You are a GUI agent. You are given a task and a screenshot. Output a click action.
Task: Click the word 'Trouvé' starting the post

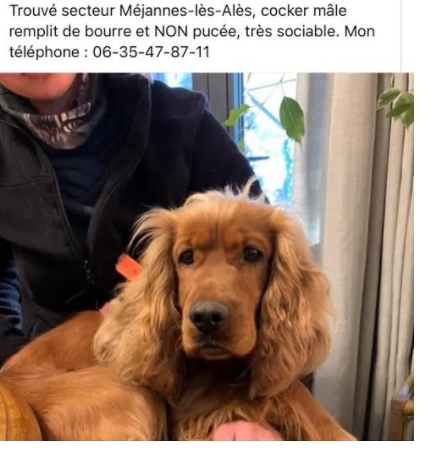coord(33,11)
